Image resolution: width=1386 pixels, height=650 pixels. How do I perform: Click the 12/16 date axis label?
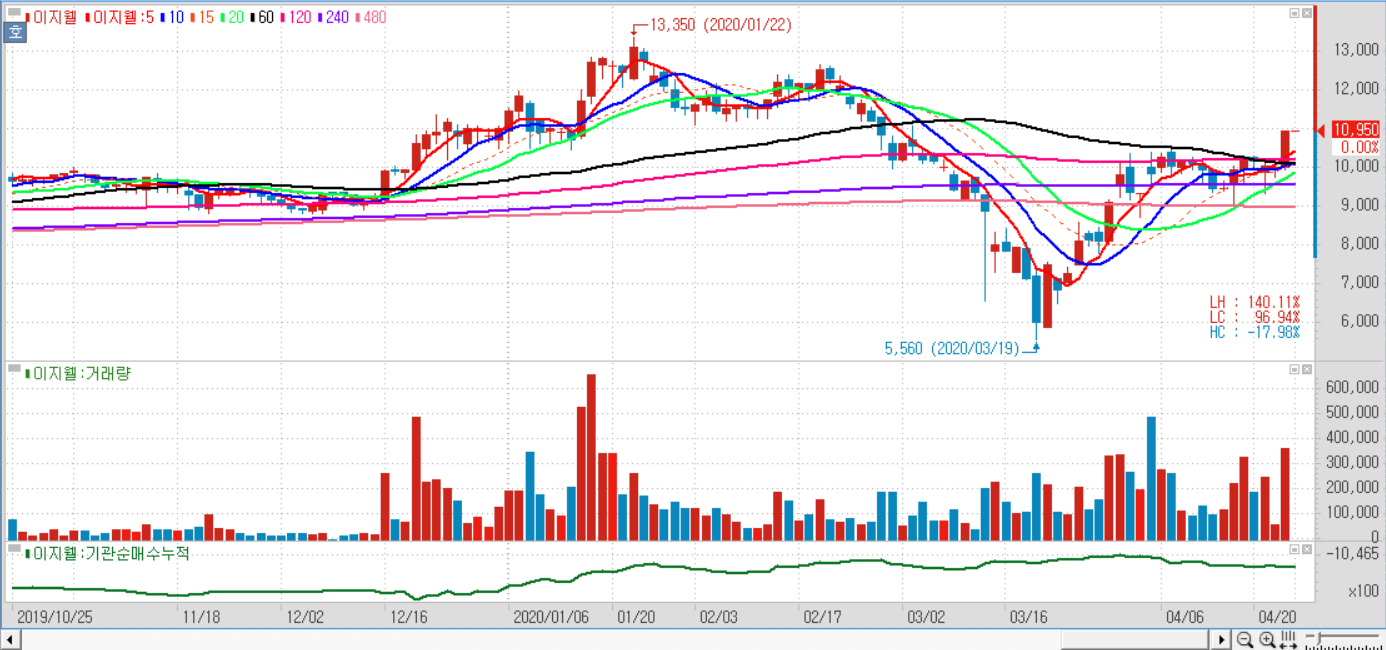coord(409,616)
